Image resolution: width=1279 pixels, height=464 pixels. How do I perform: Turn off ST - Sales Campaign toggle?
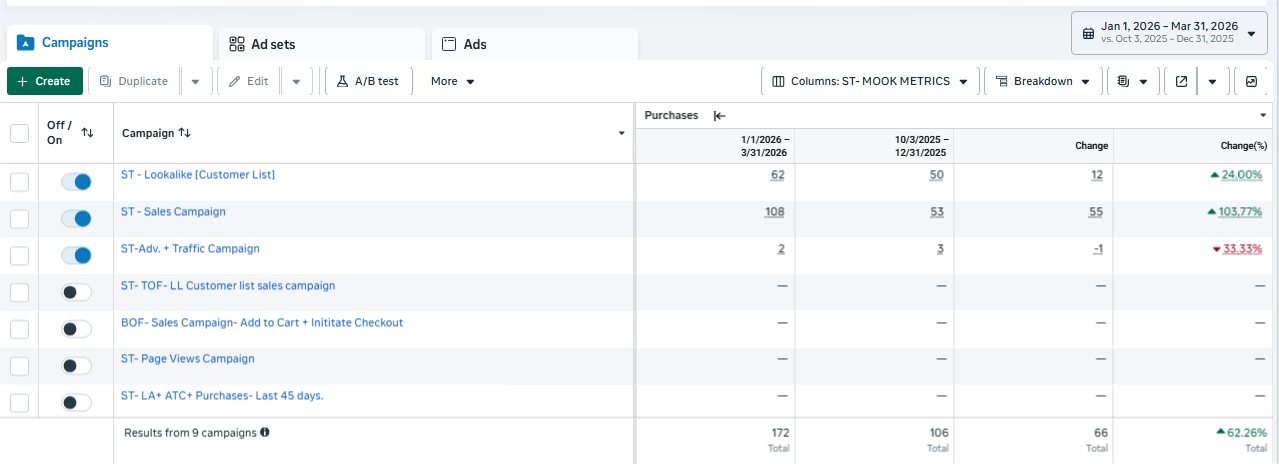(76, 218)
